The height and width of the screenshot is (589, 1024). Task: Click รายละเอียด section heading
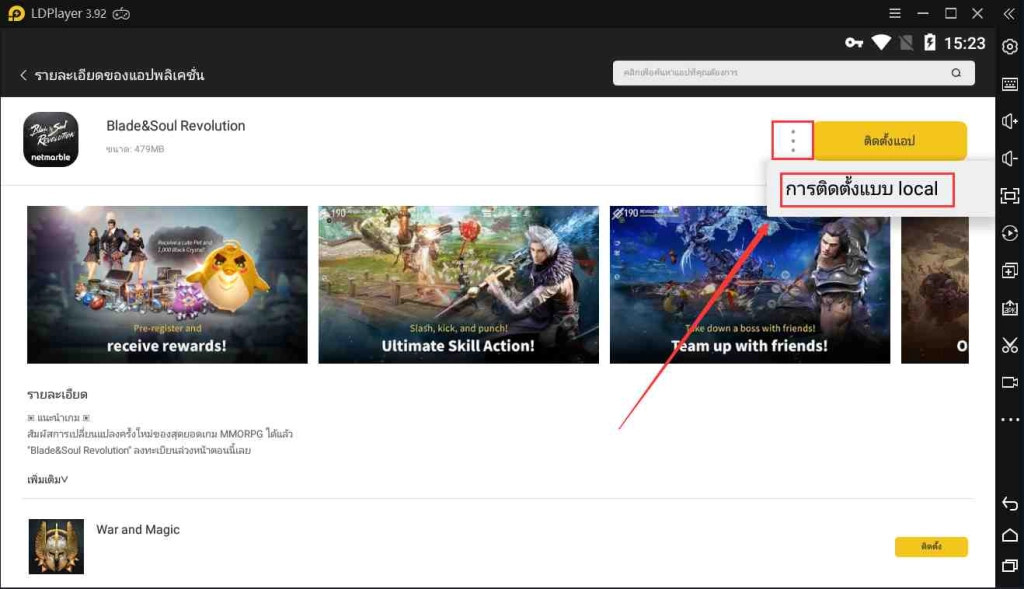[57, 394]
